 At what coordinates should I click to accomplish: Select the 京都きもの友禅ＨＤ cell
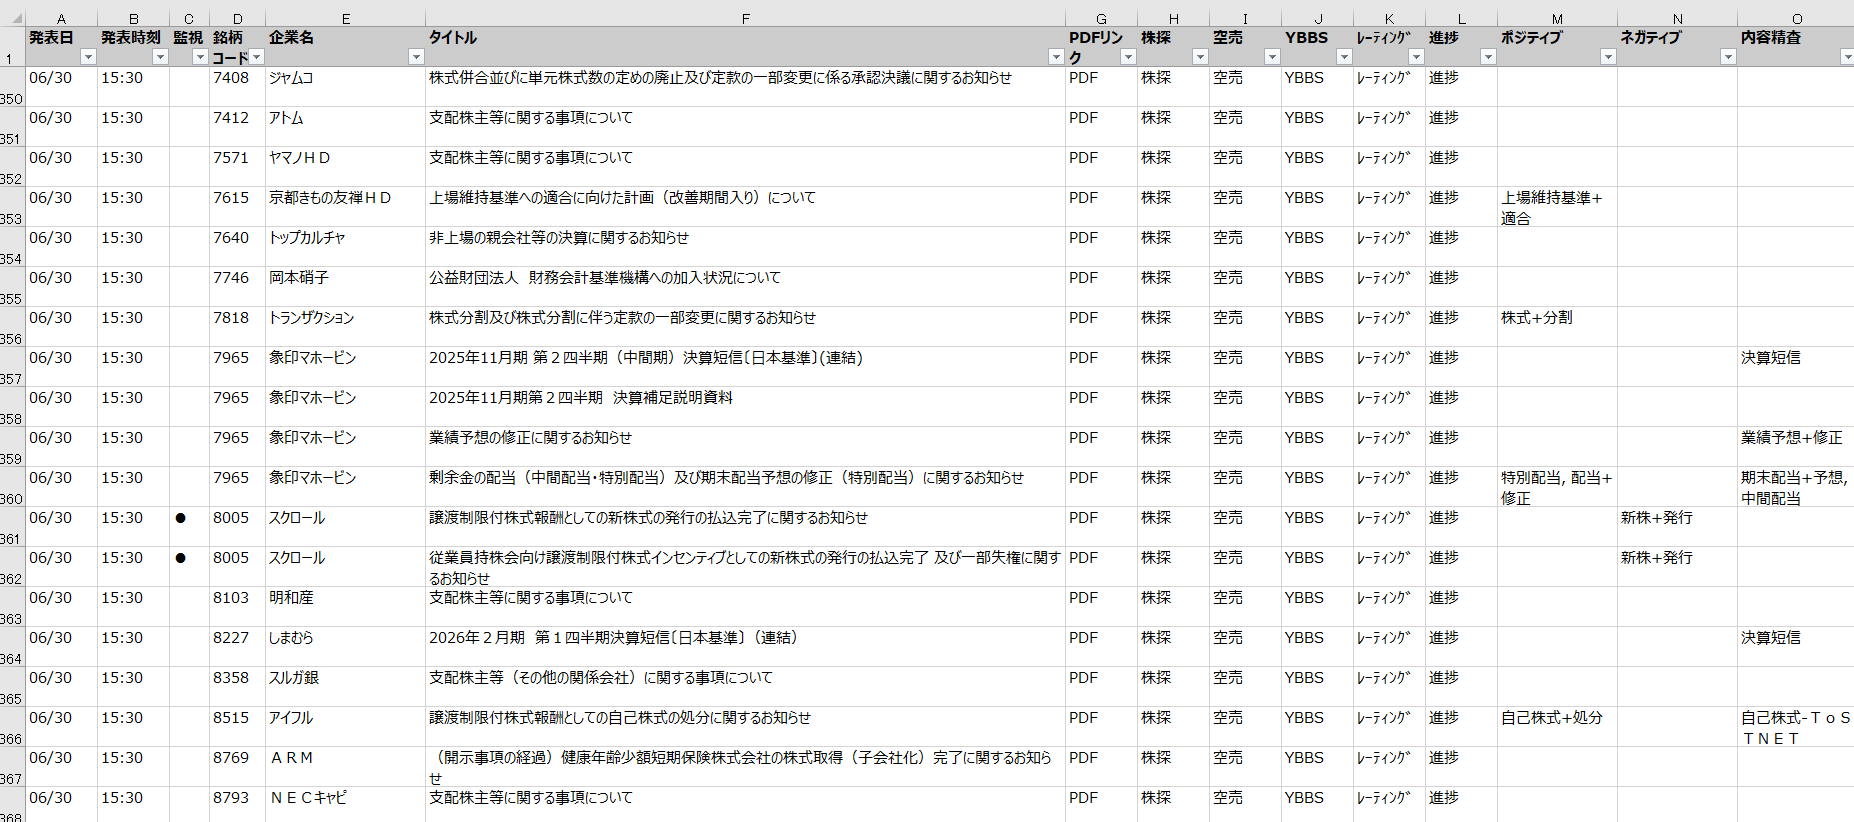[x=345, y=207]
